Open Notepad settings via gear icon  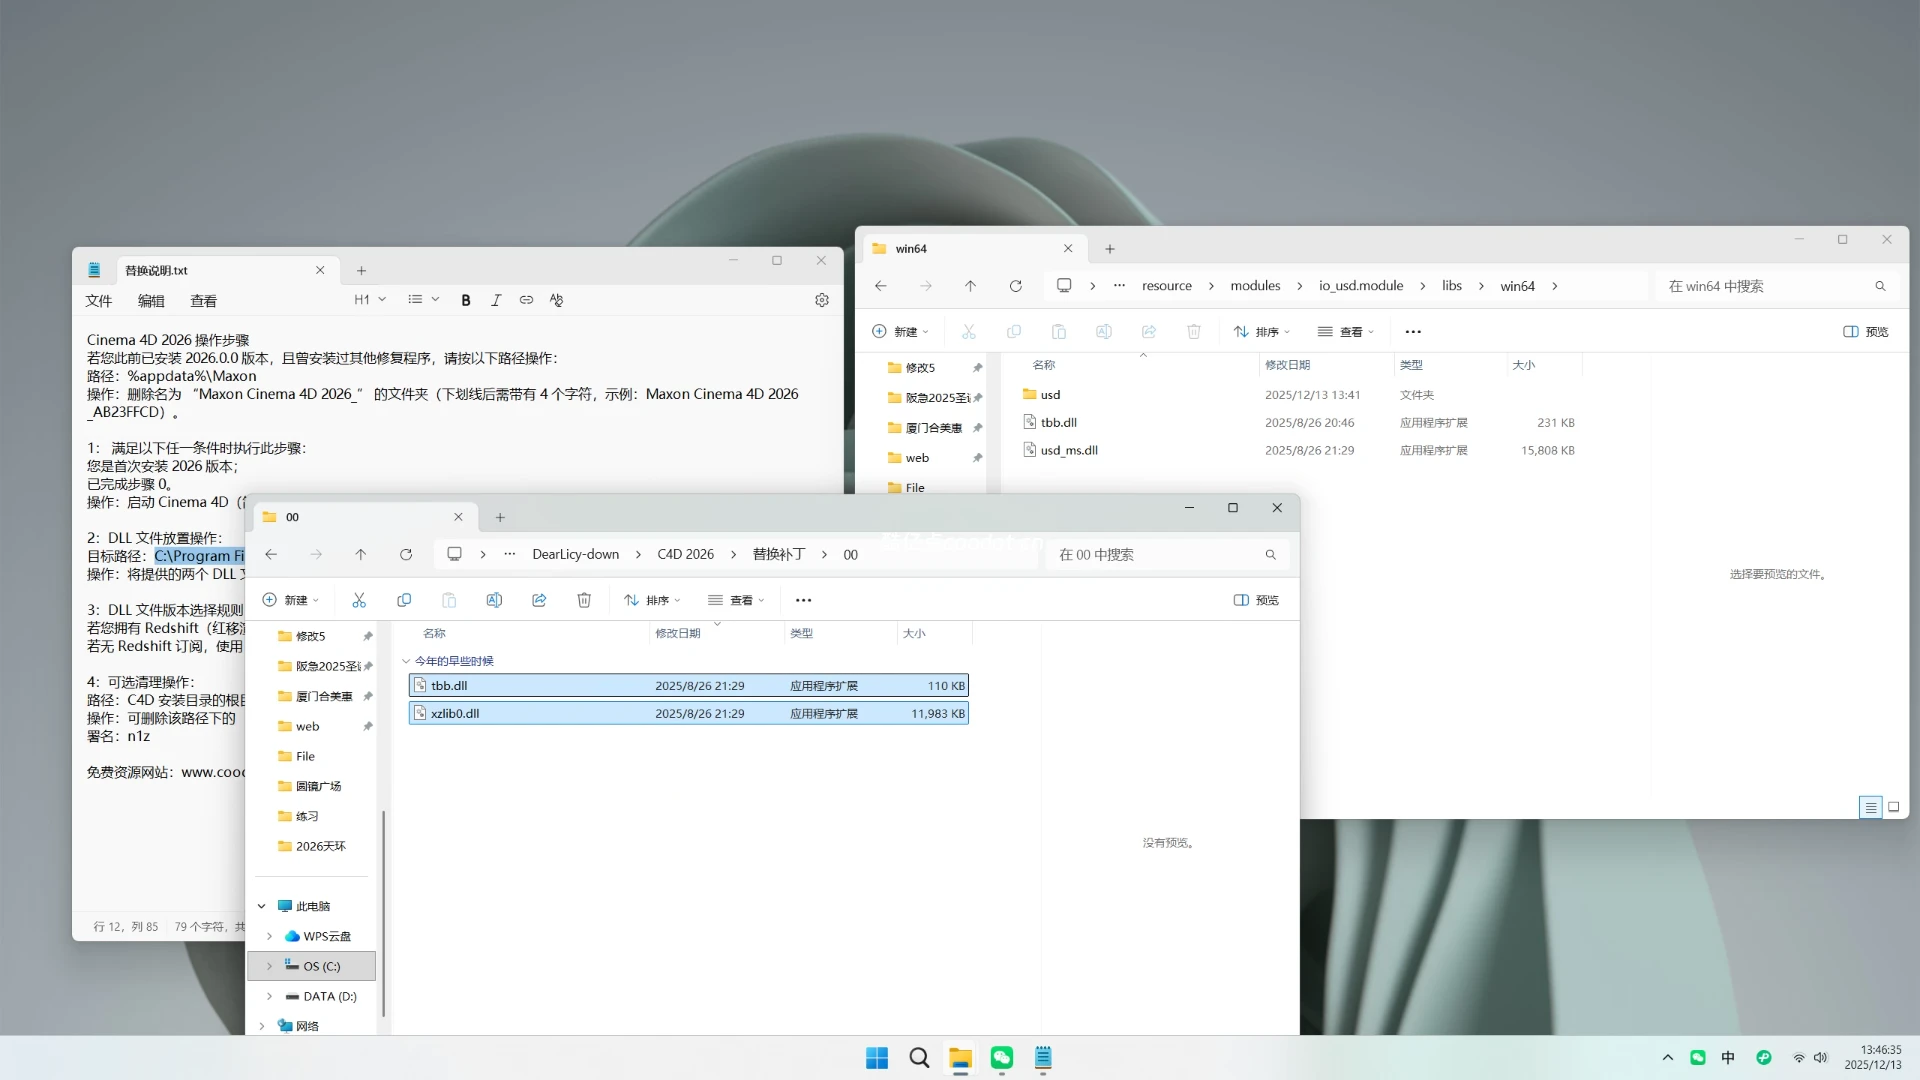pyautogui.click(x=821, y=299)
